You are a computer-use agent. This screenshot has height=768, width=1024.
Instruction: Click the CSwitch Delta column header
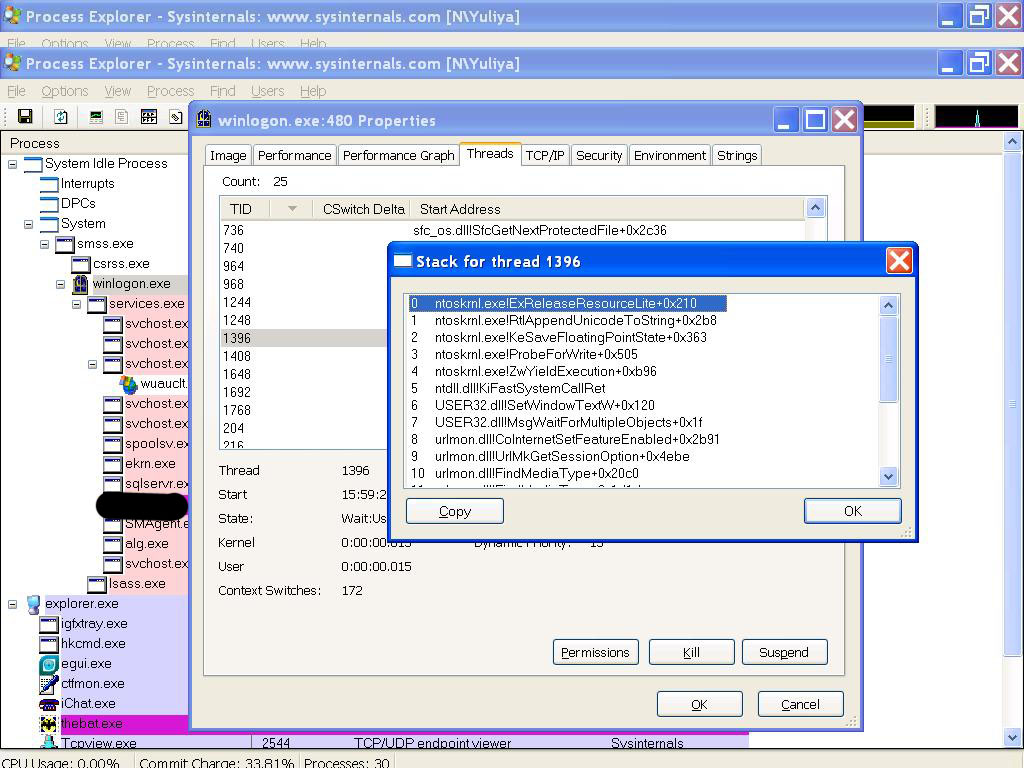363,209
